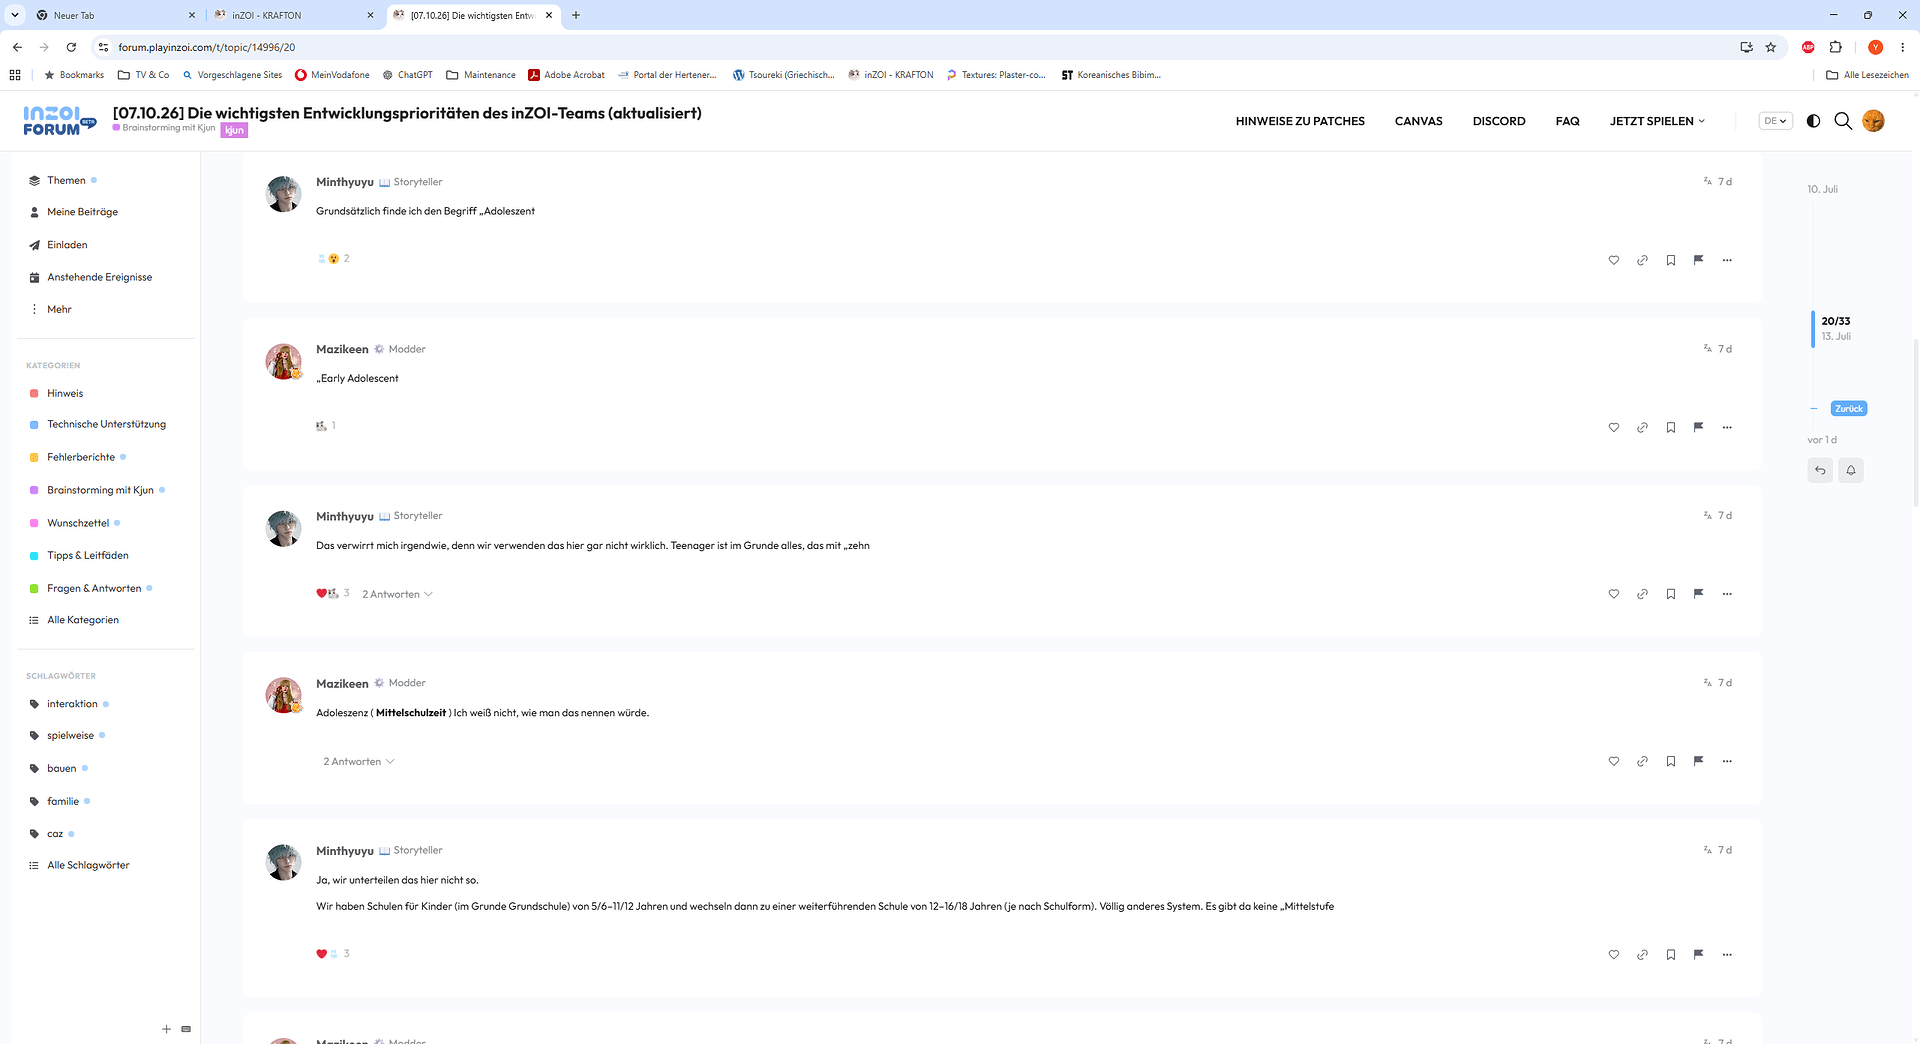
Task: Expand 2 Antworten under Minthyuyu post
Action: (x=397, y=594)
